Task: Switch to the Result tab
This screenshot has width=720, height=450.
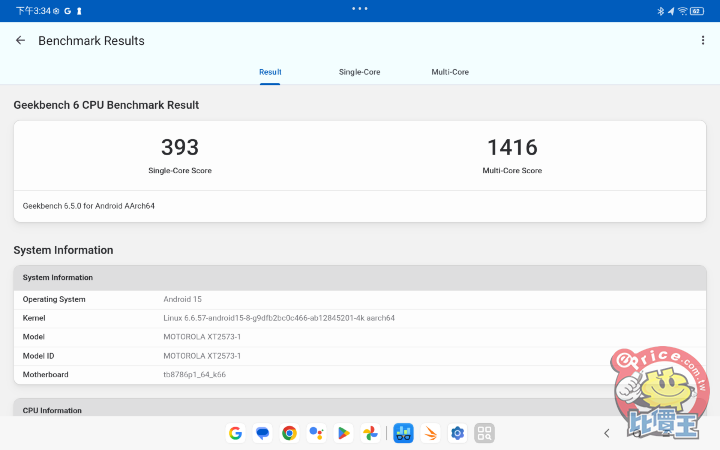Action: (270, 72)
